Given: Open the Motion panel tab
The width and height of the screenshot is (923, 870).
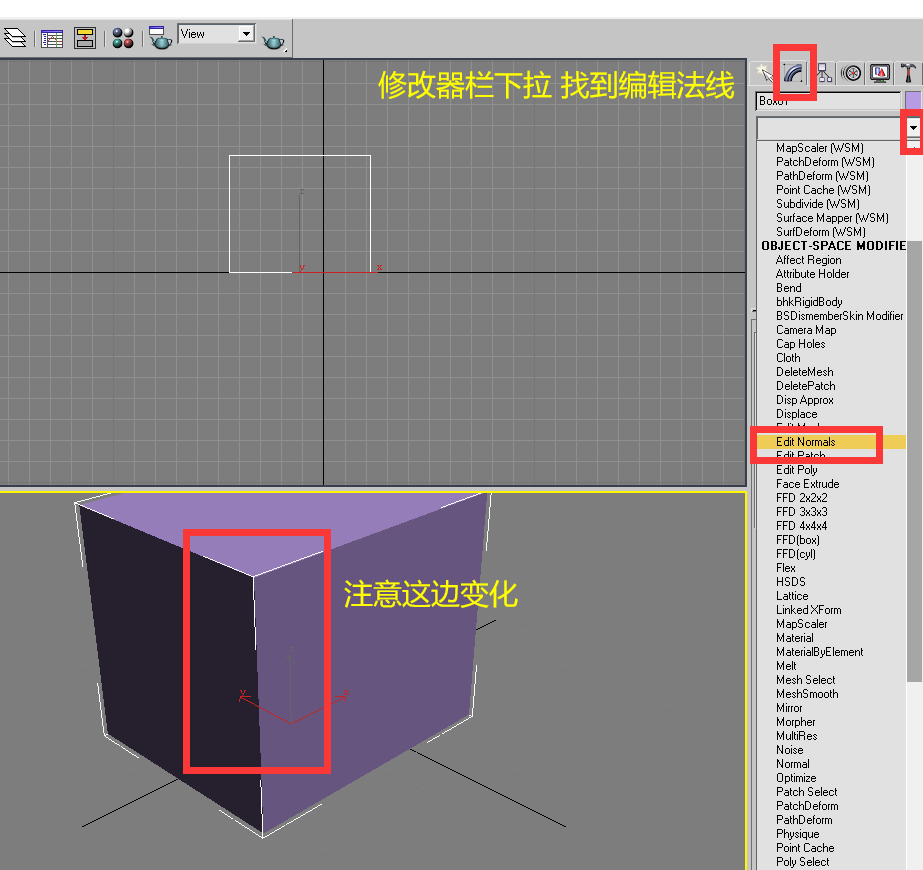Looking at the screenshot, I should click(852, 73).
